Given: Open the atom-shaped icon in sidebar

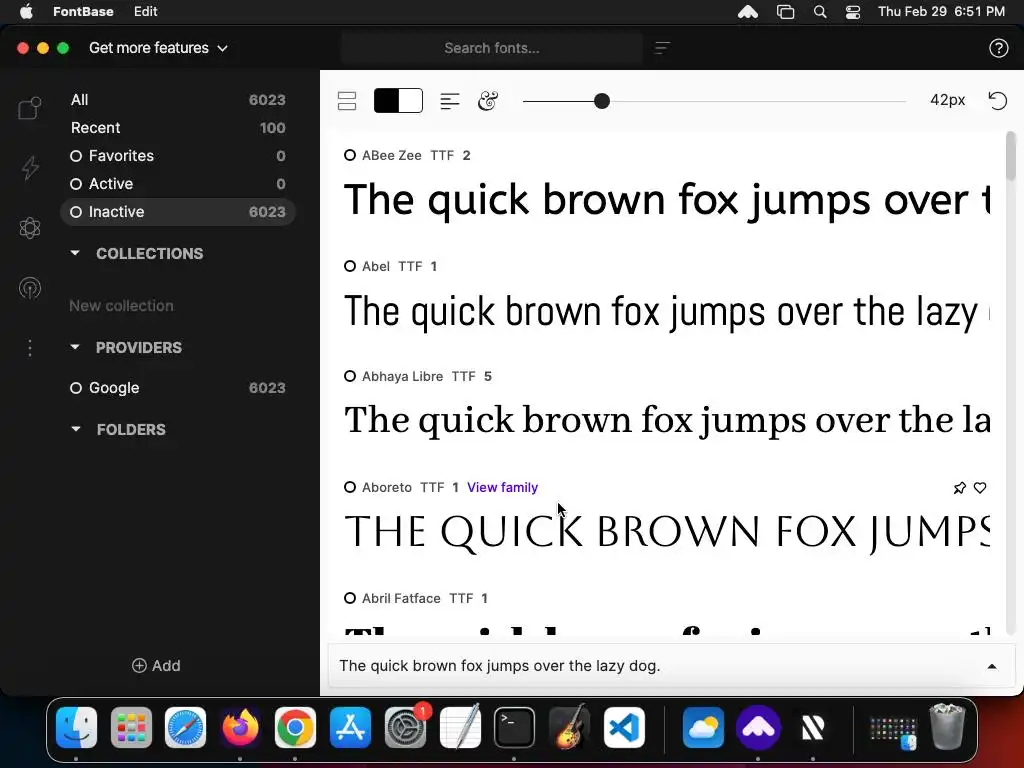Looking at the screenshot, I should point(30,228).
